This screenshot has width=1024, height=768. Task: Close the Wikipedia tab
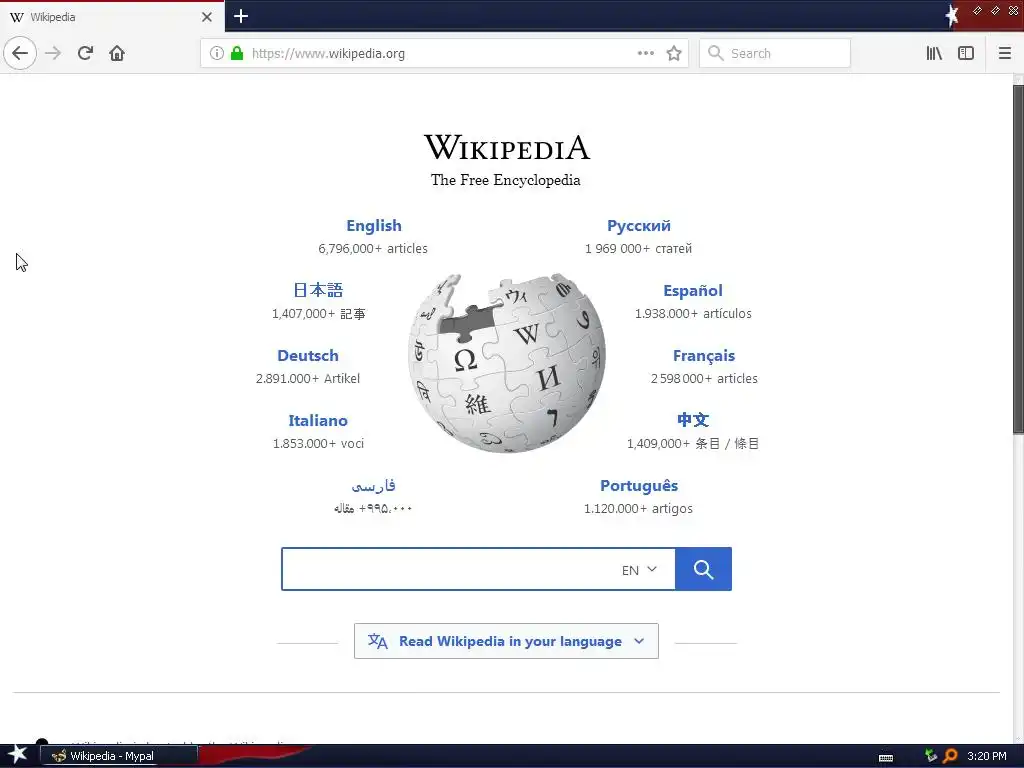tap(206, 17)
